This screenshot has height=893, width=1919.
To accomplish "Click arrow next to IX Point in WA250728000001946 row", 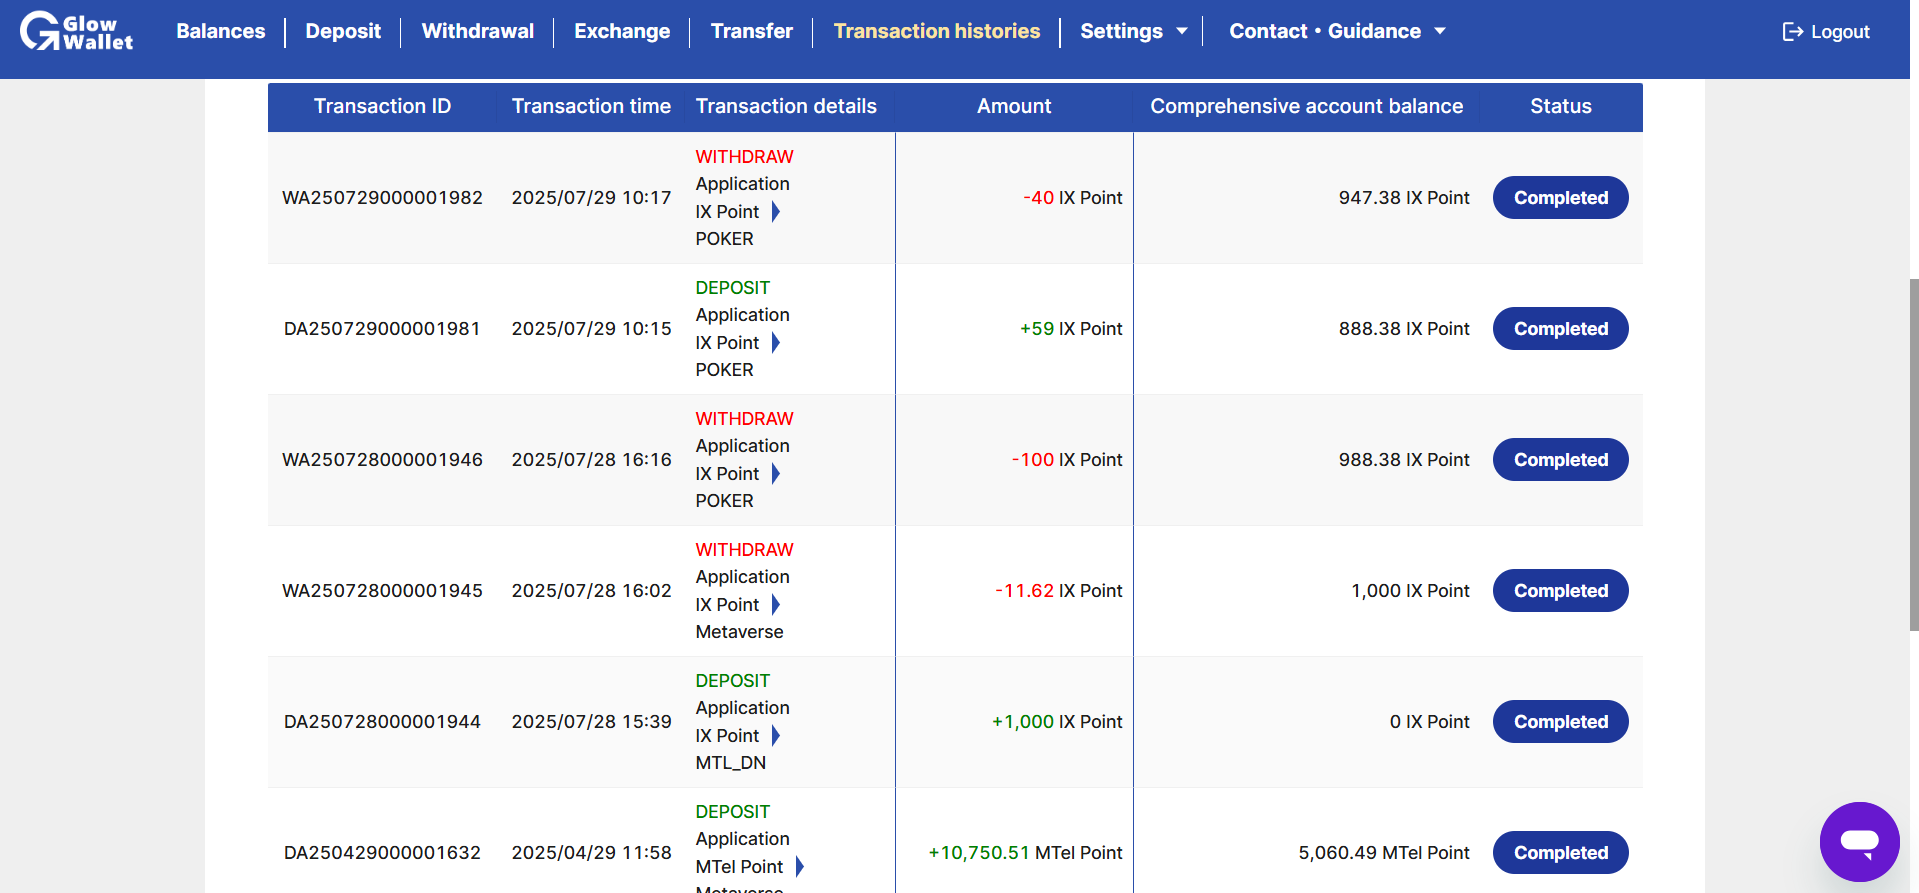I will click(776, 474).
